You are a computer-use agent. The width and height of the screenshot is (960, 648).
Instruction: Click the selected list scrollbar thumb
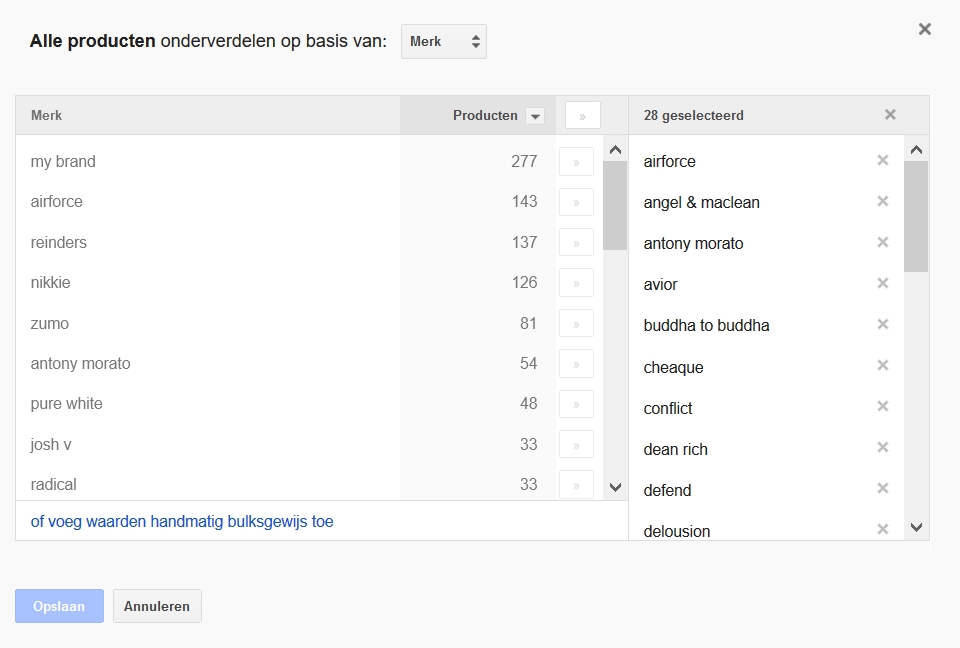pyautogui.click(x=916, y=217)
